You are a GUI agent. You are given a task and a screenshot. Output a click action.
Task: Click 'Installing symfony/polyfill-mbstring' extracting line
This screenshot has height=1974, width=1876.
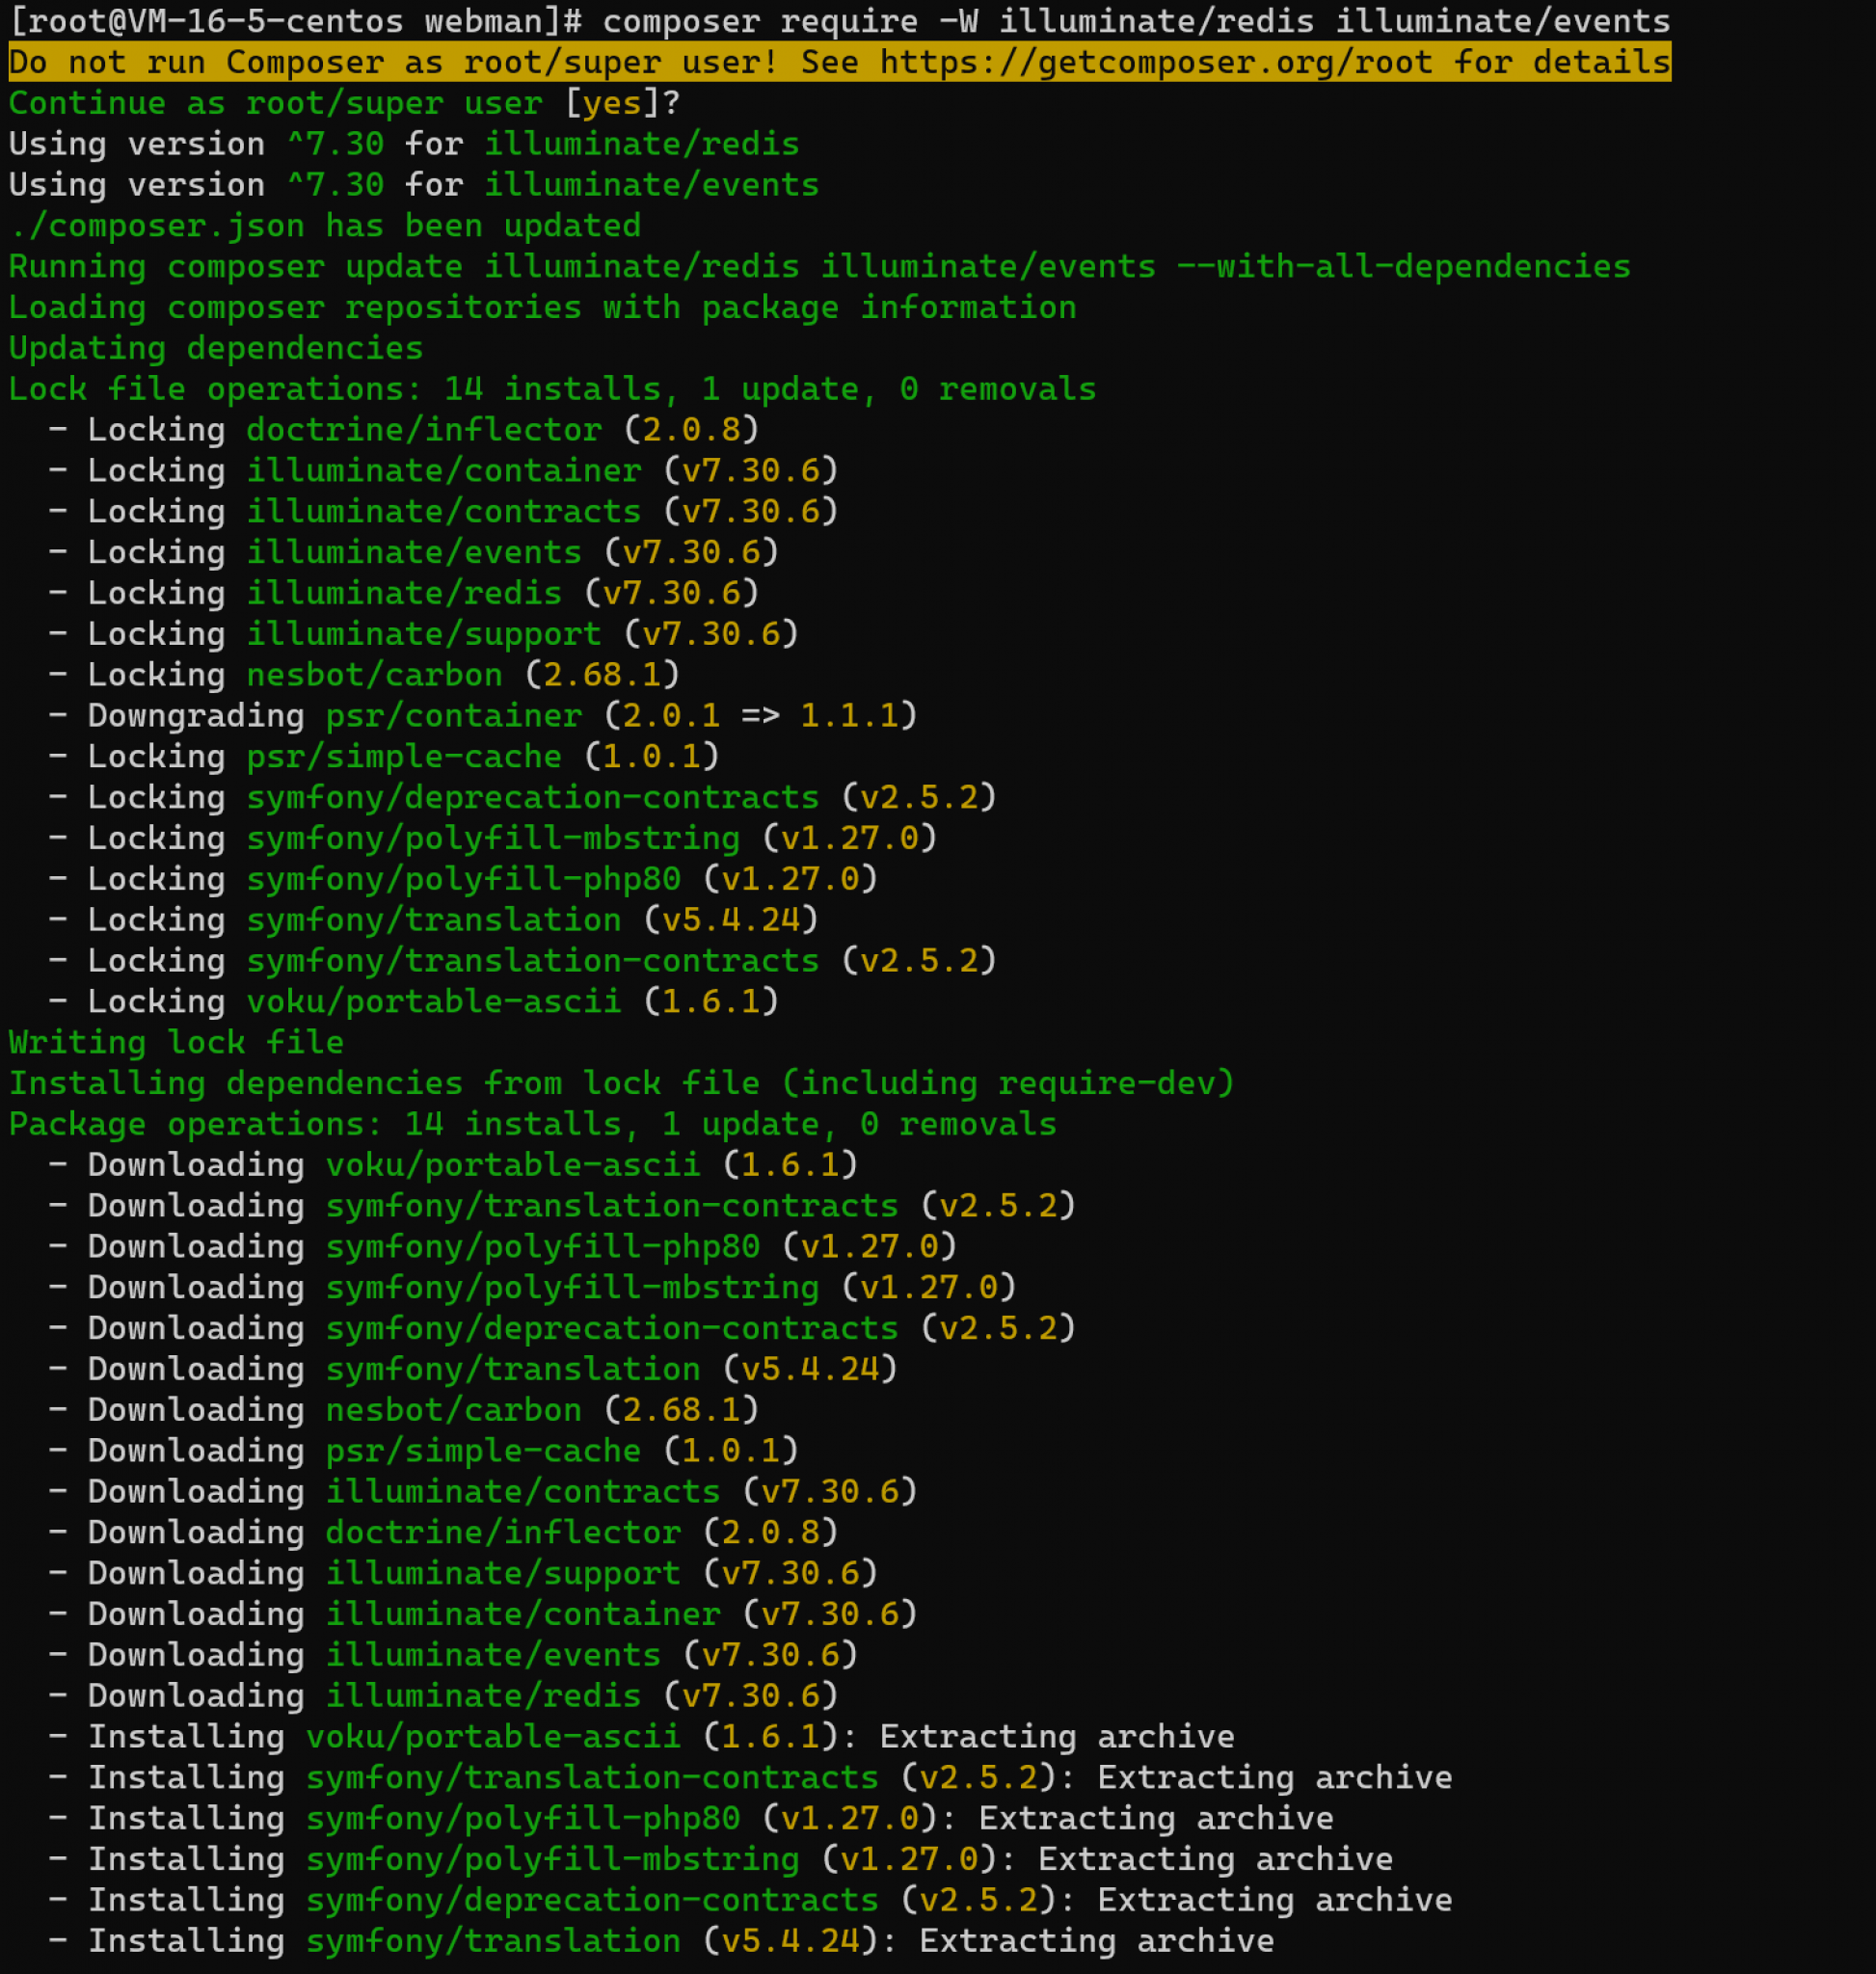[721, 1860]
